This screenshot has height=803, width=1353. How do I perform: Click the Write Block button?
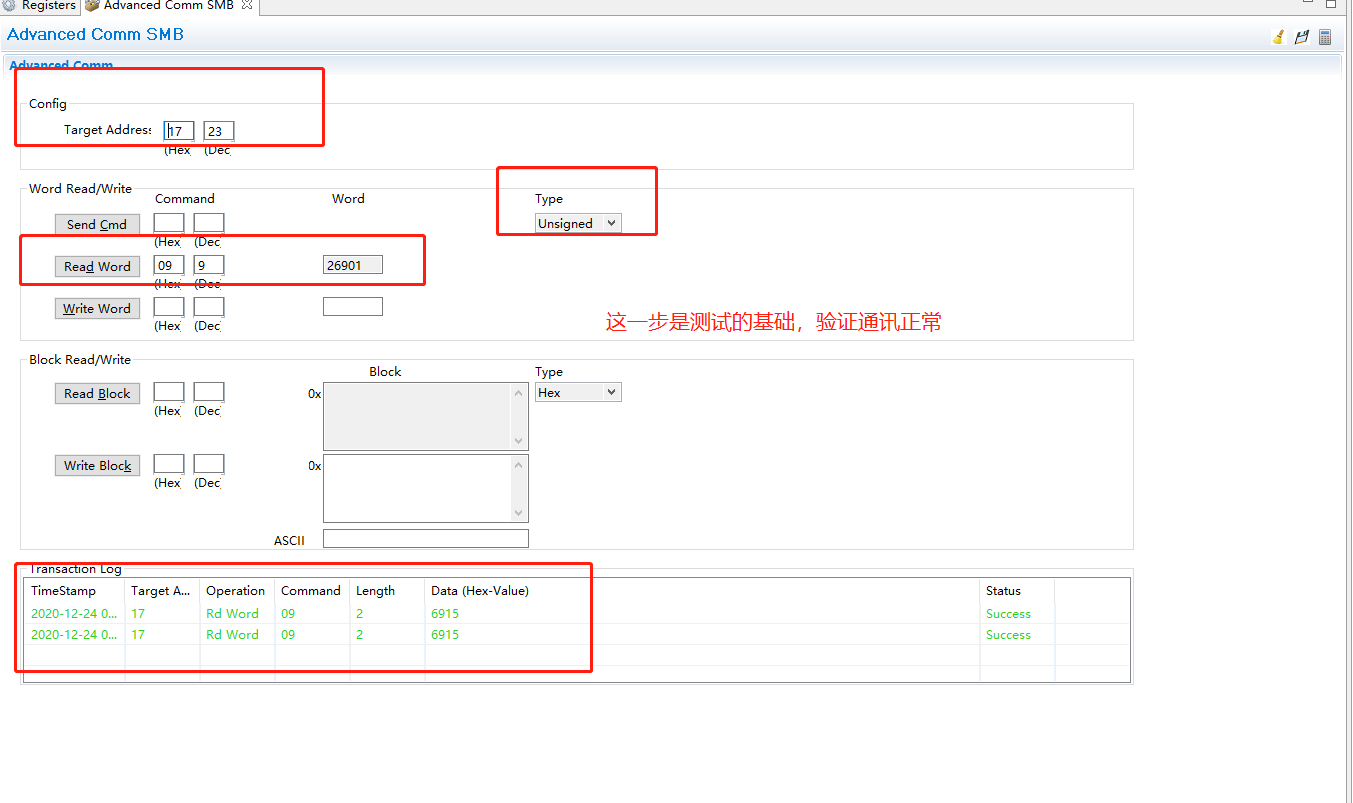coord(97,465)
